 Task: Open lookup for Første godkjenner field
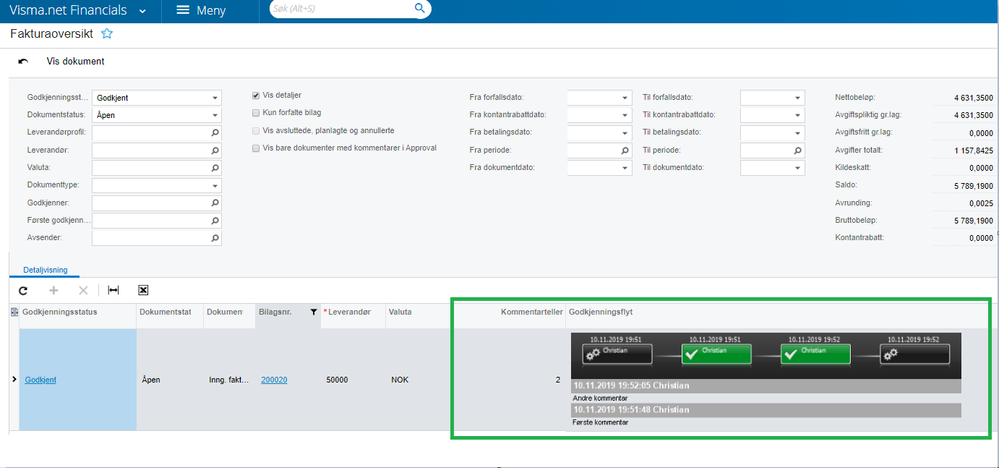[x=215, y=221]
